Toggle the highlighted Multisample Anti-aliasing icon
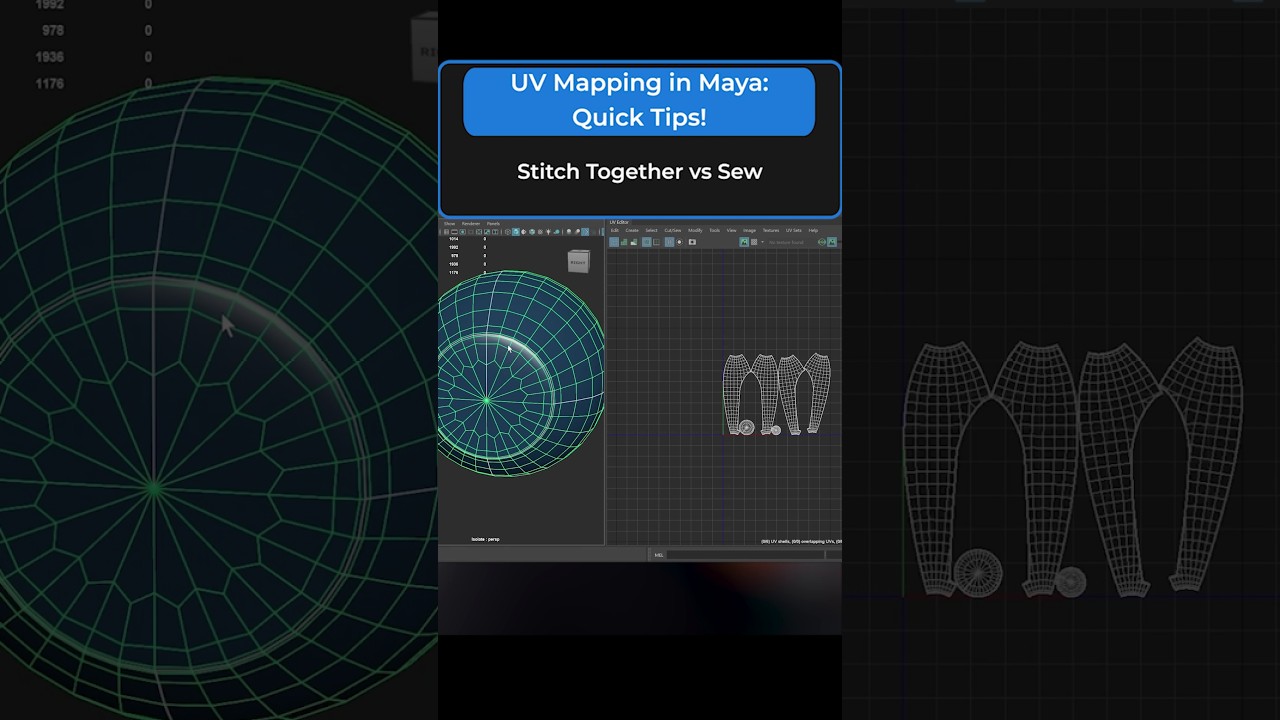The height and width of the screenshot is (720, 1280). tap(585, 232)
